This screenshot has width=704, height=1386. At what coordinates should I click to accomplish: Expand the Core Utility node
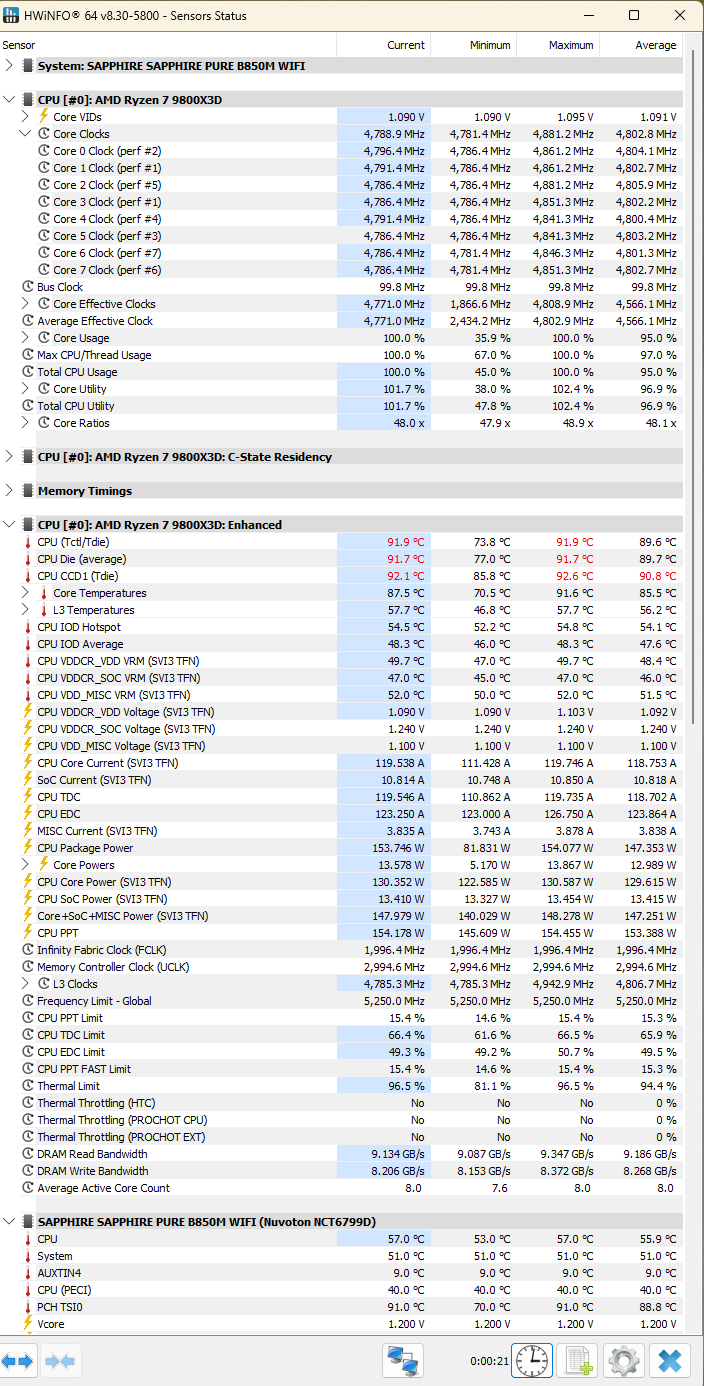pos(26,389)
